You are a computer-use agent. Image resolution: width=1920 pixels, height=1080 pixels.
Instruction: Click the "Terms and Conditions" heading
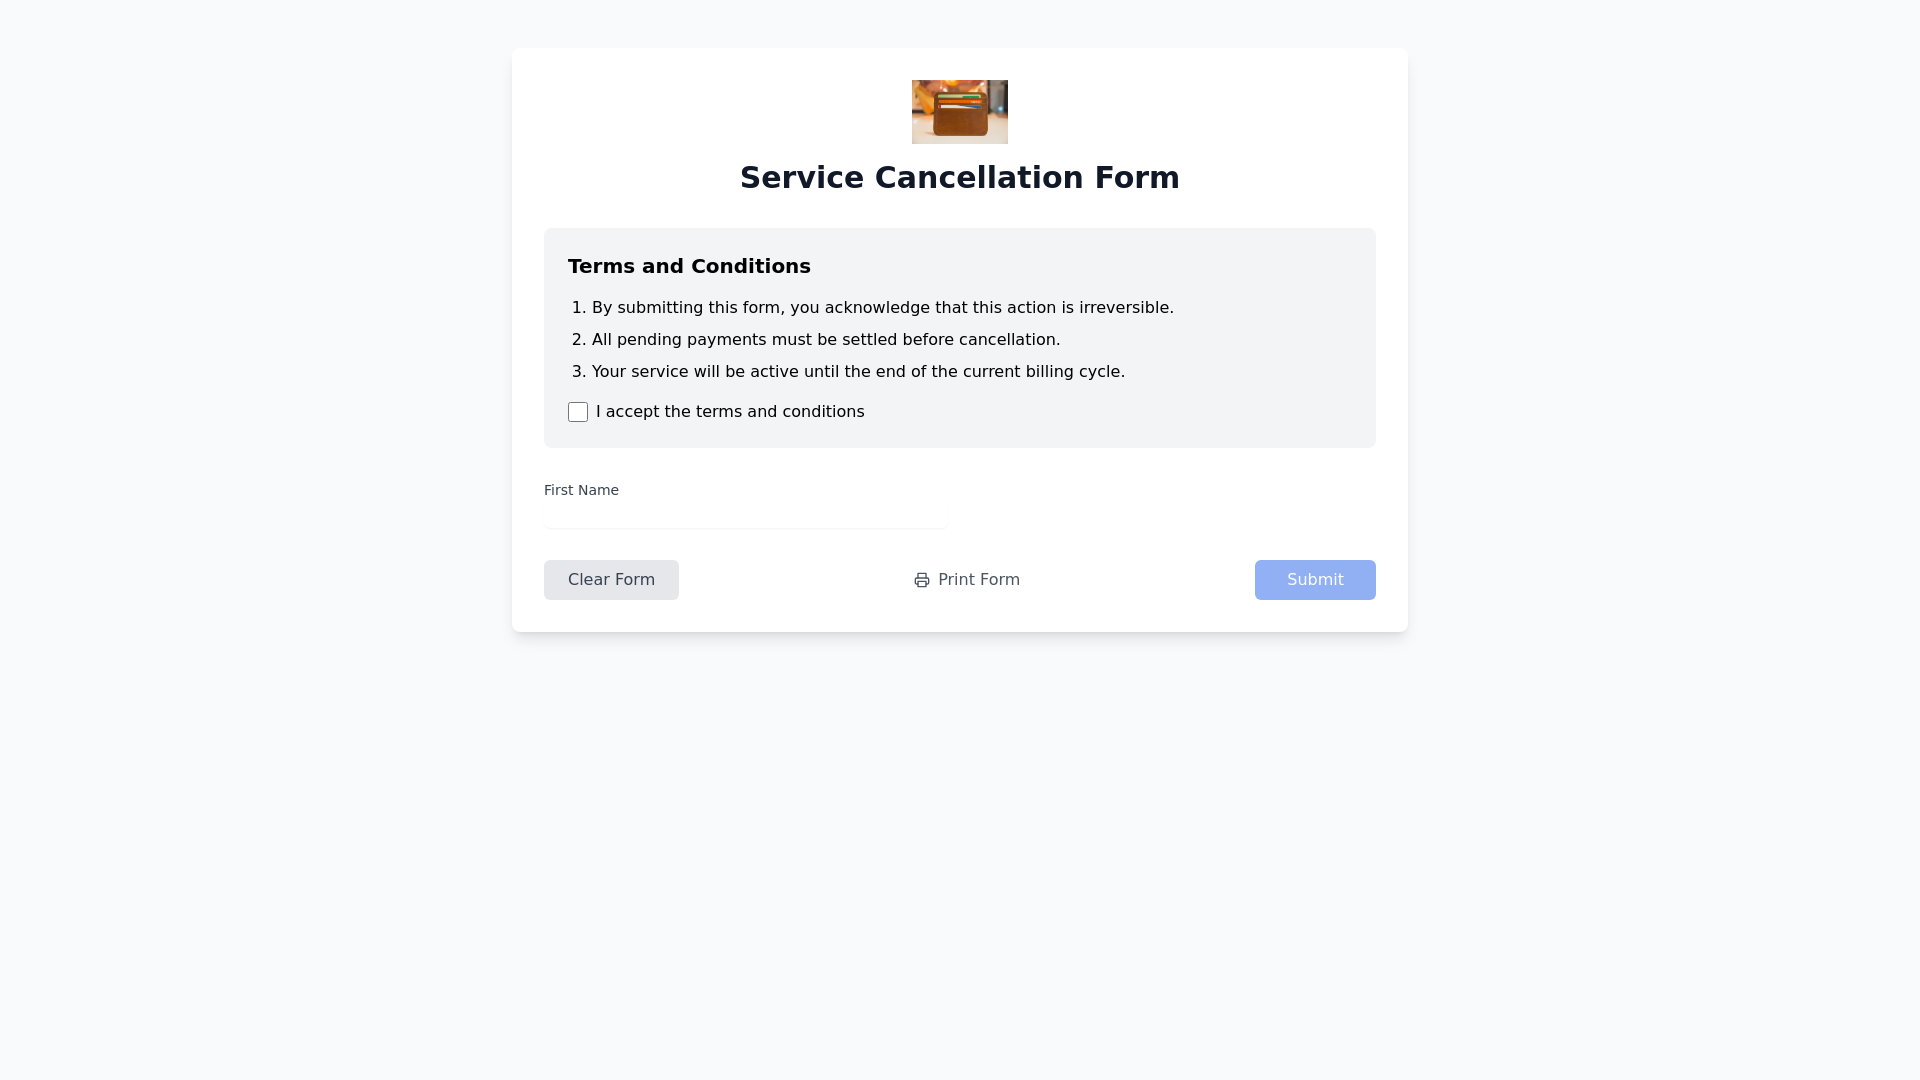[689, 266]
